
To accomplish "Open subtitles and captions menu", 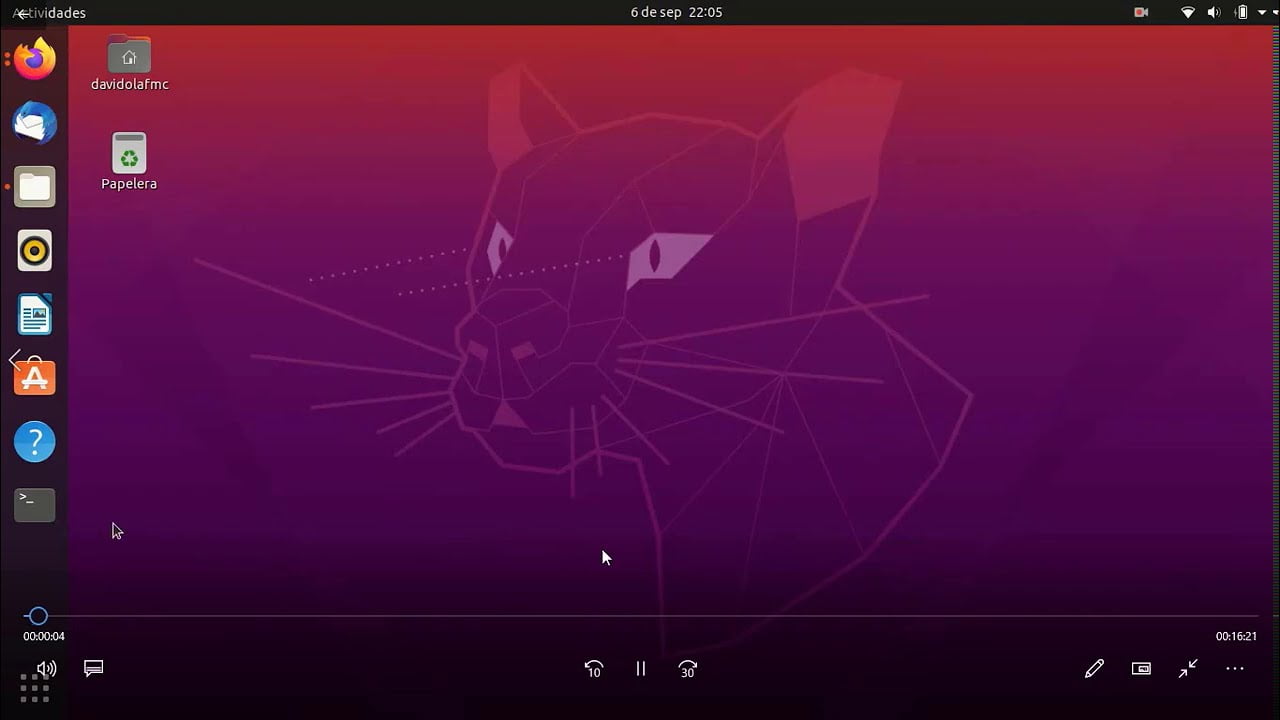I will click(x=93, y=668).
